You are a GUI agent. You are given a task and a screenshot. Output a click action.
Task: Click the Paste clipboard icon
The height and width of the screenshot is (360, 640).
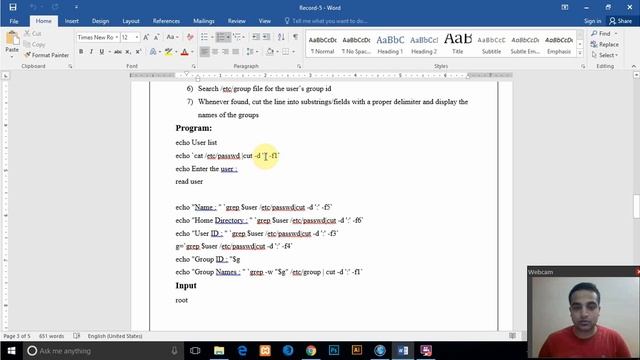click(x=12, y=39)
